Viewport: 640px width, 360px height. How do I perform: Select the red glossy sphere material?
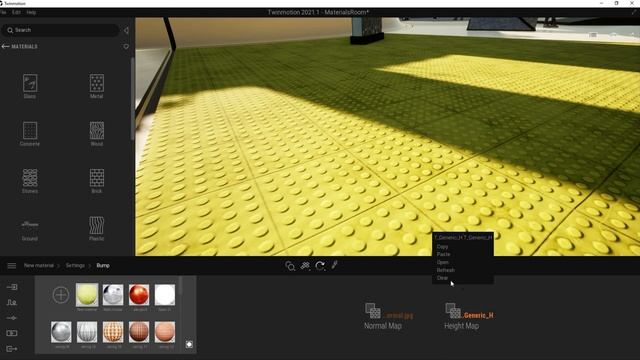point(139,295)
